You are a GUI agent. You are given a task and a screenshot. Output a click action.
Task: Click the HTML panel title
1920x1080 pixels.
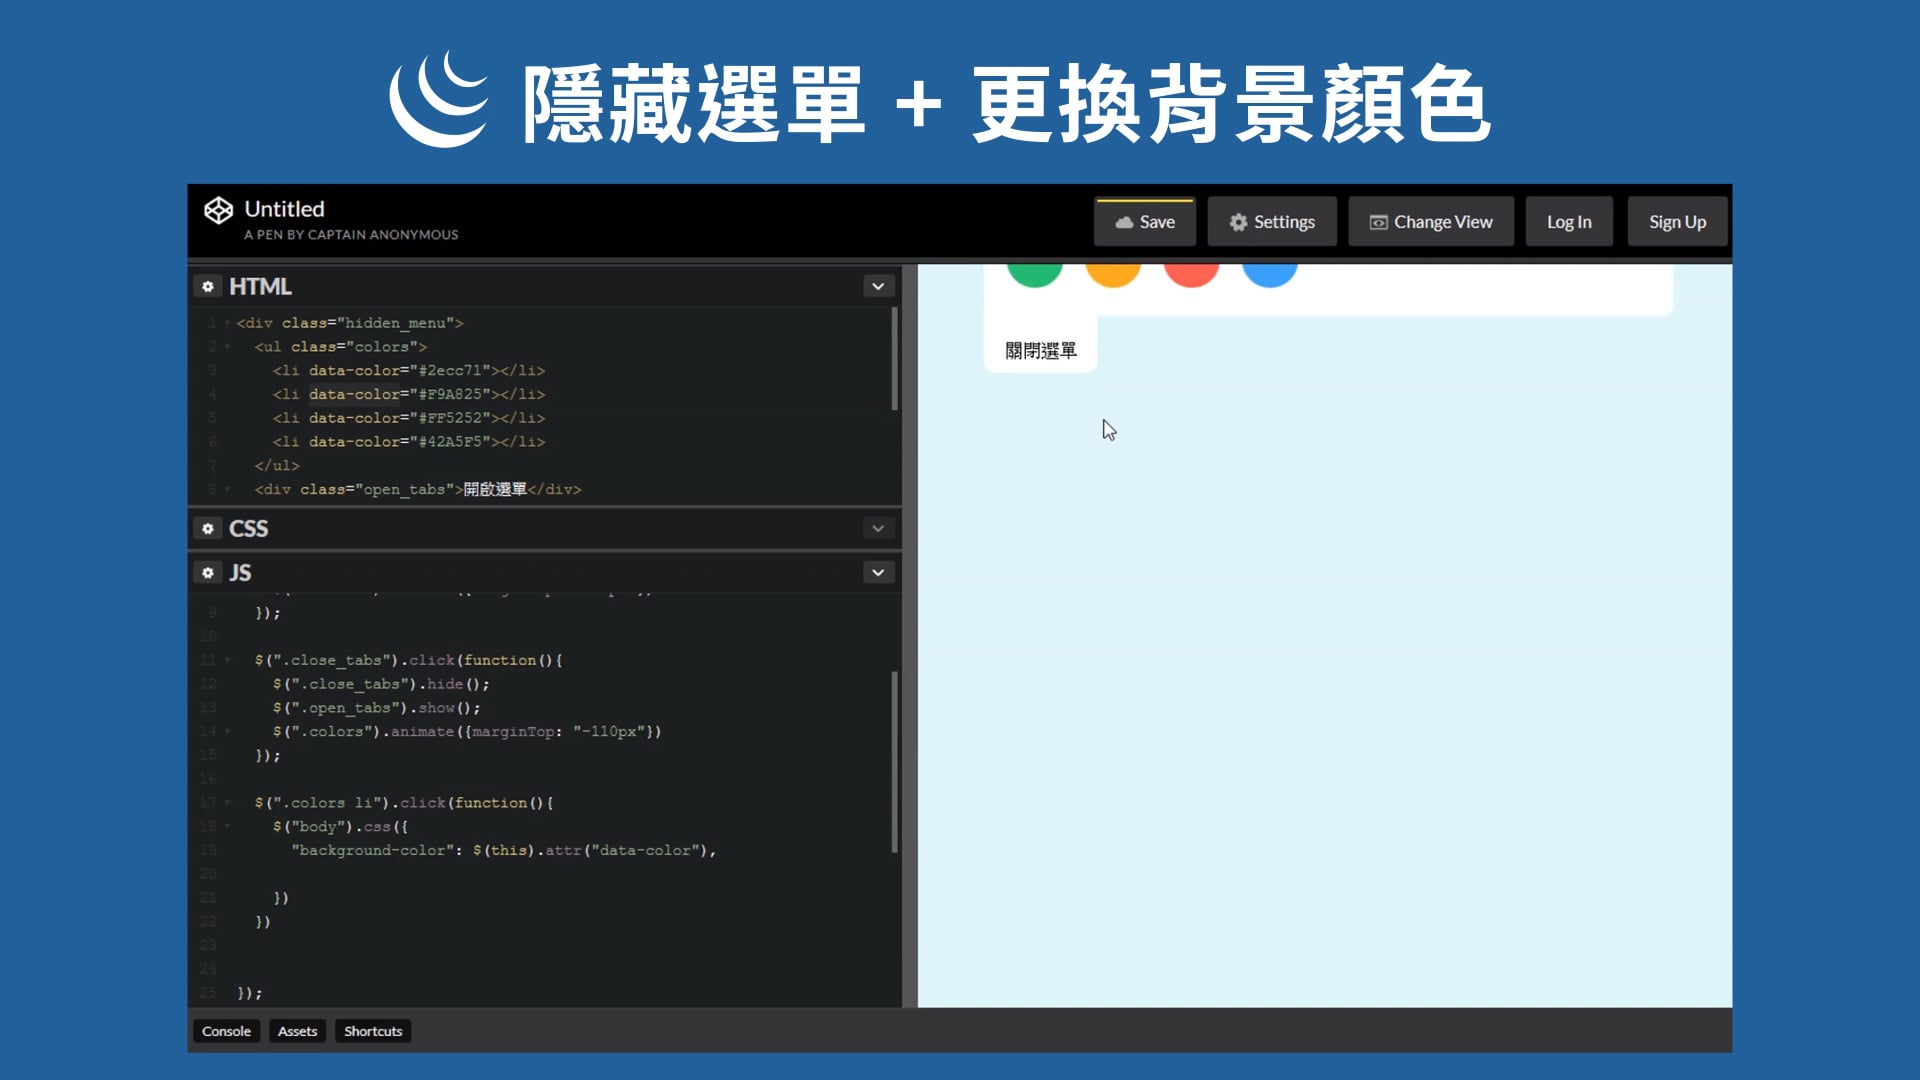click(260, 287)
